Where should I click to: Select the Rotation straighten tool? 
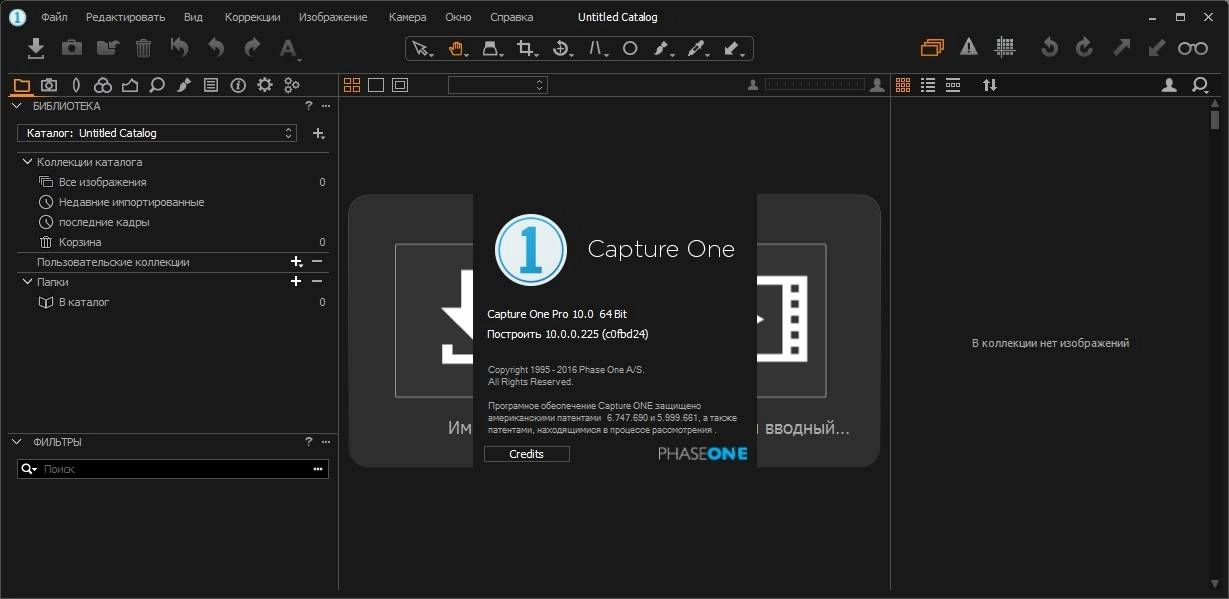(561, 48)
